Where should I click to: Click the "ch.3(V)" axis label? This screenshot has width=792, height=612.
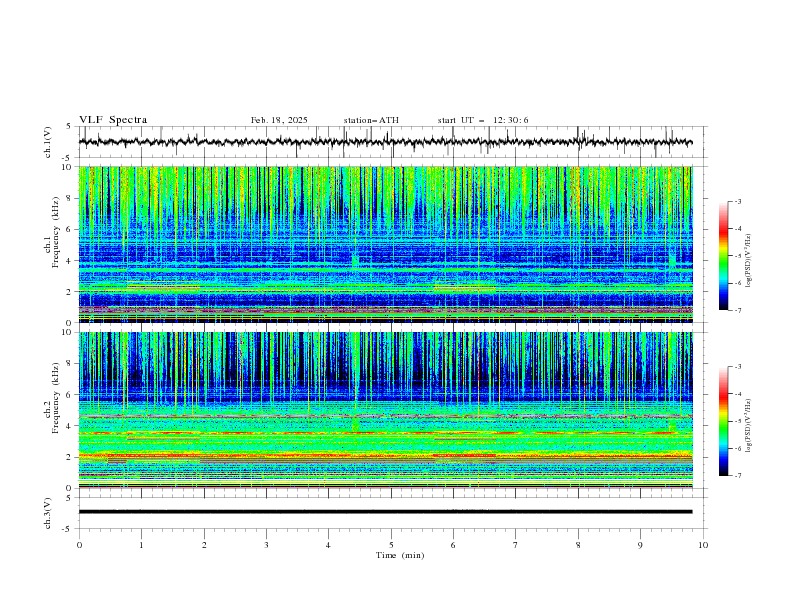coord(48,513)
